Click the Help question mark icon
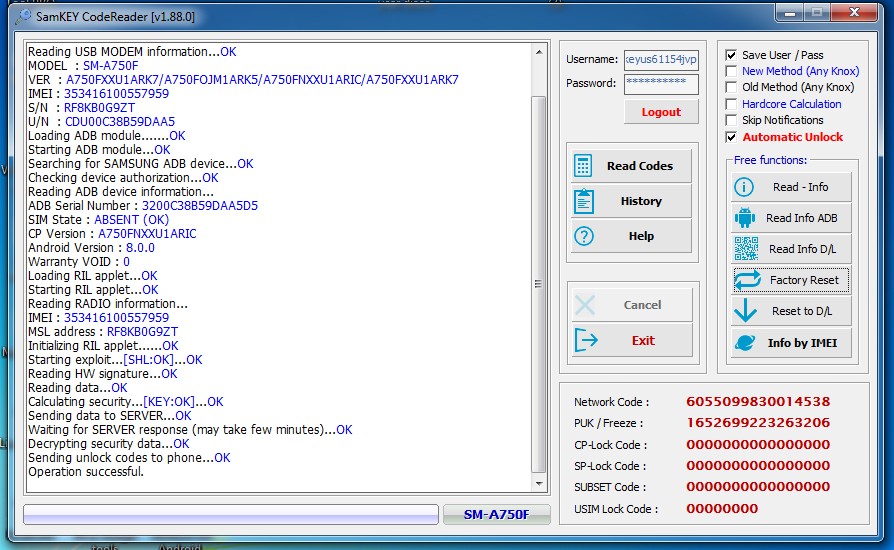The height and width of the screenshot is (550, 894). [x=584, y=236]
